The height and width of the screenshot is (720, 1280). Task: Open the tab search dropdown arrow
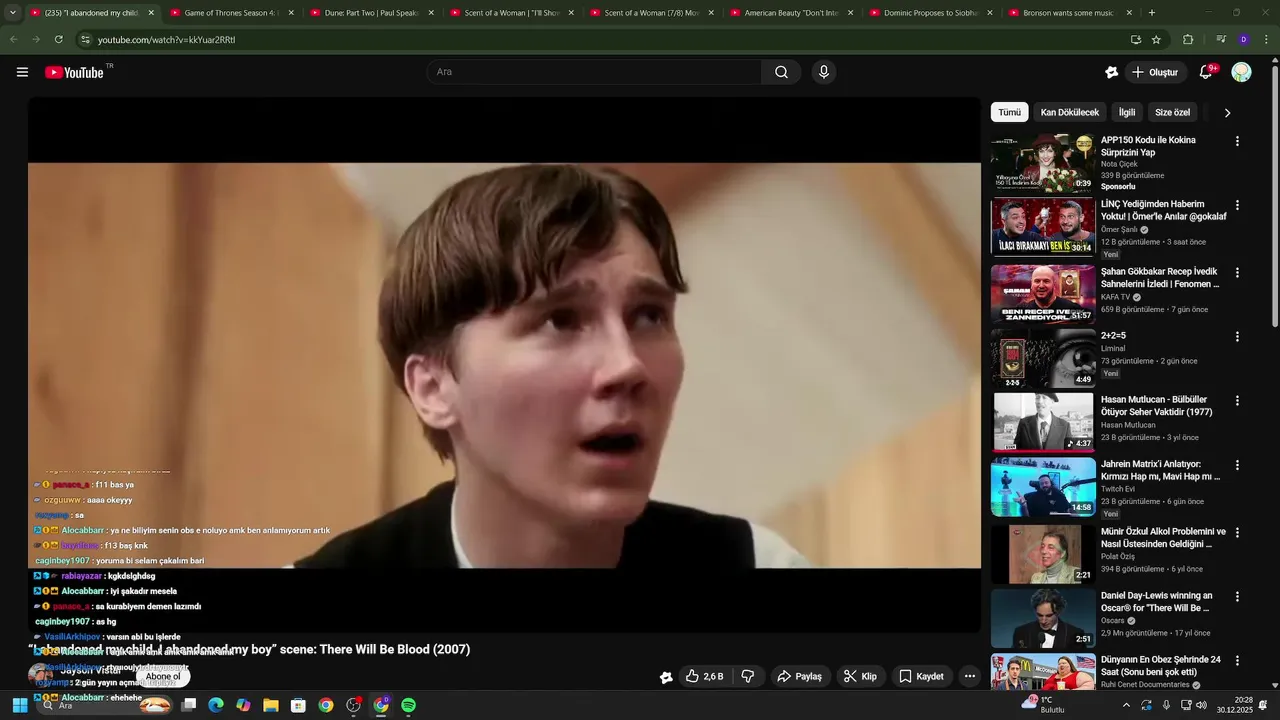[x=12, y=13]
